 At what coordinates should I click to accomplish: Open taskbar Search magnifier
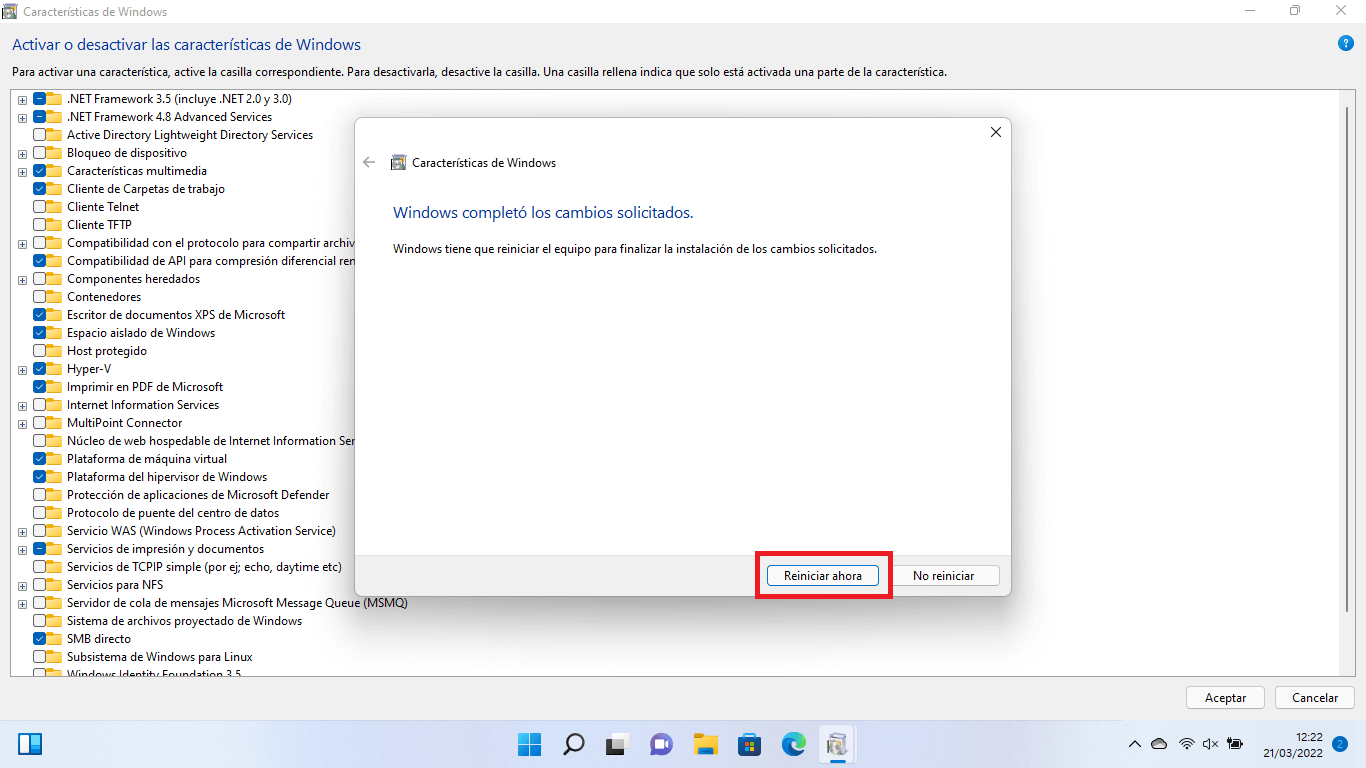pos(573,744)
